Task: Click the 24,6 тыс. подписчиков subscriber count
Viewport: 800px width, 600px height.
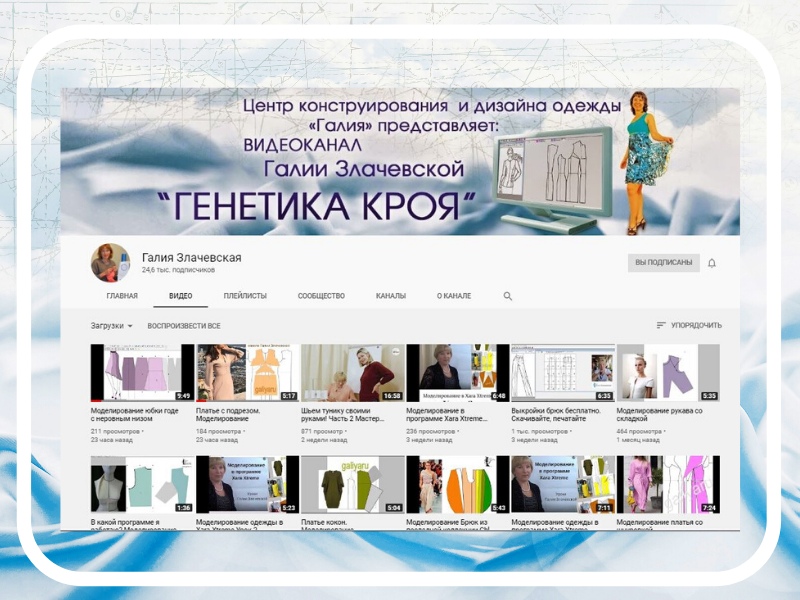Action: click(x=178, y=270)
